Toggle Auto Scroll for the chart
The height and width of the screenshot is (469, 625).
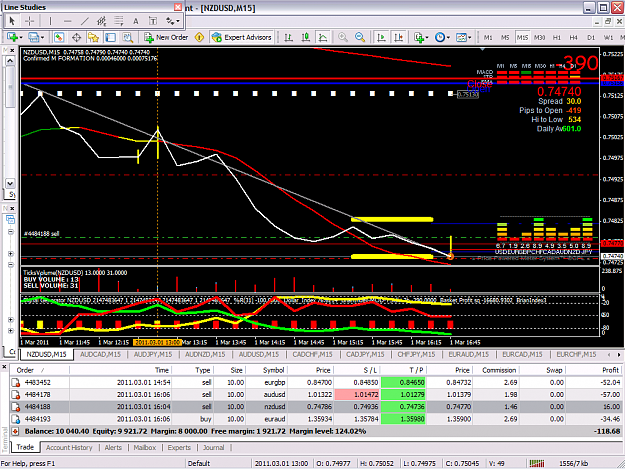(x=381, y=37)
